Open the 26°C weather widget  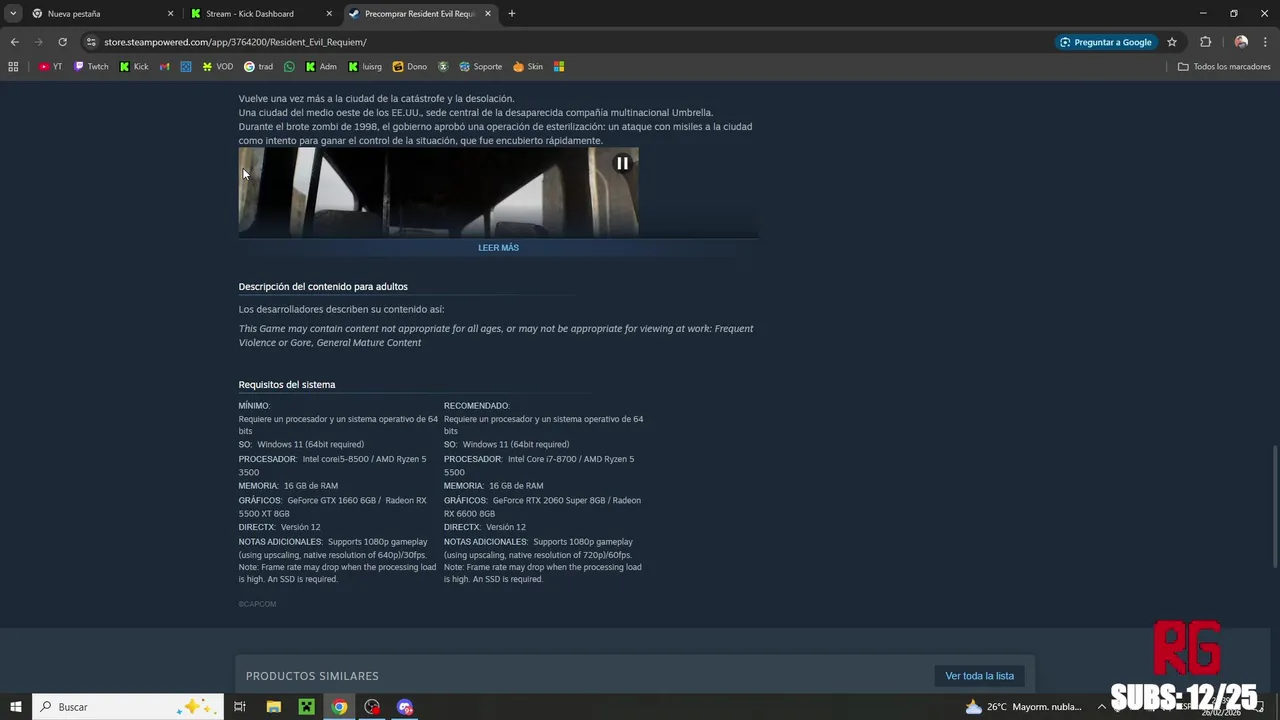click(x=1024, y=707)
